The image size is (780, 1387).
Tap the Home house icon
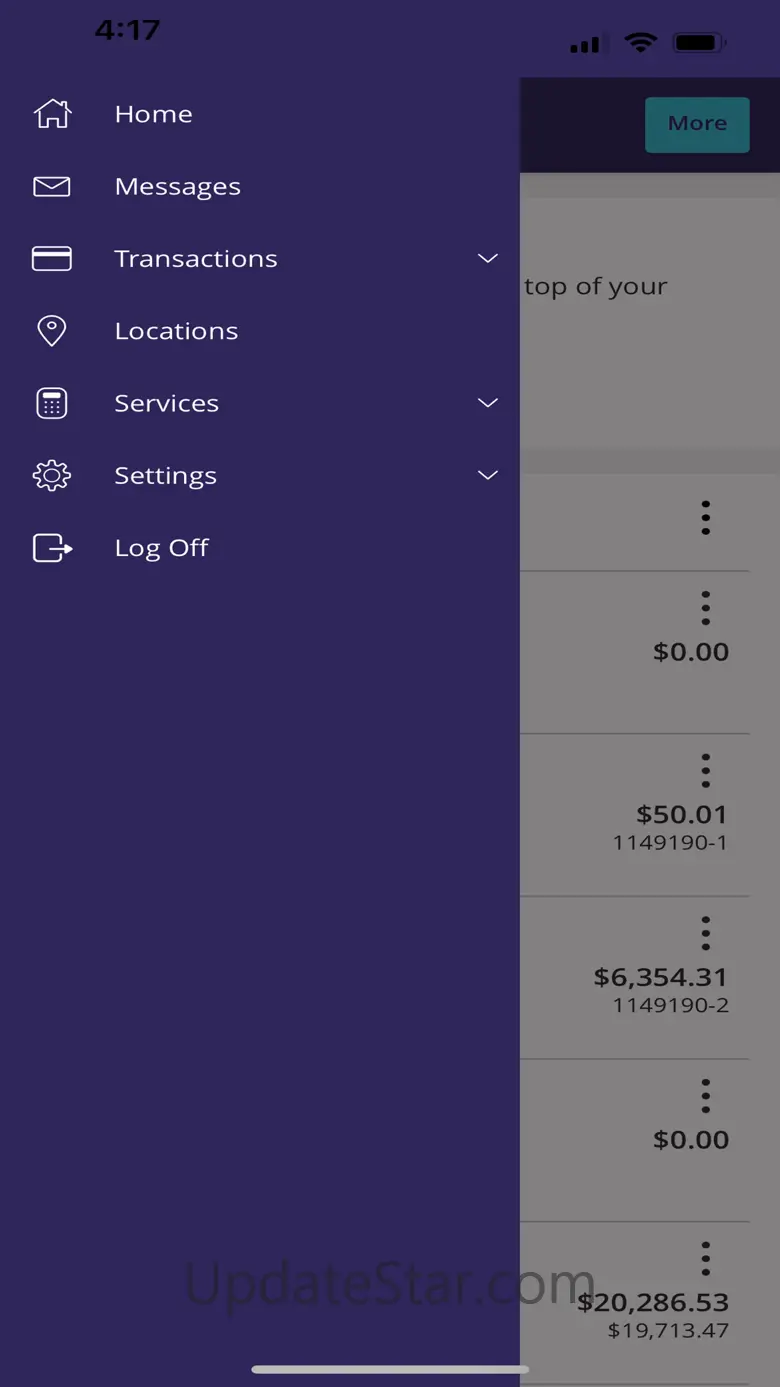pyautogui.click(x=52, y=114)
